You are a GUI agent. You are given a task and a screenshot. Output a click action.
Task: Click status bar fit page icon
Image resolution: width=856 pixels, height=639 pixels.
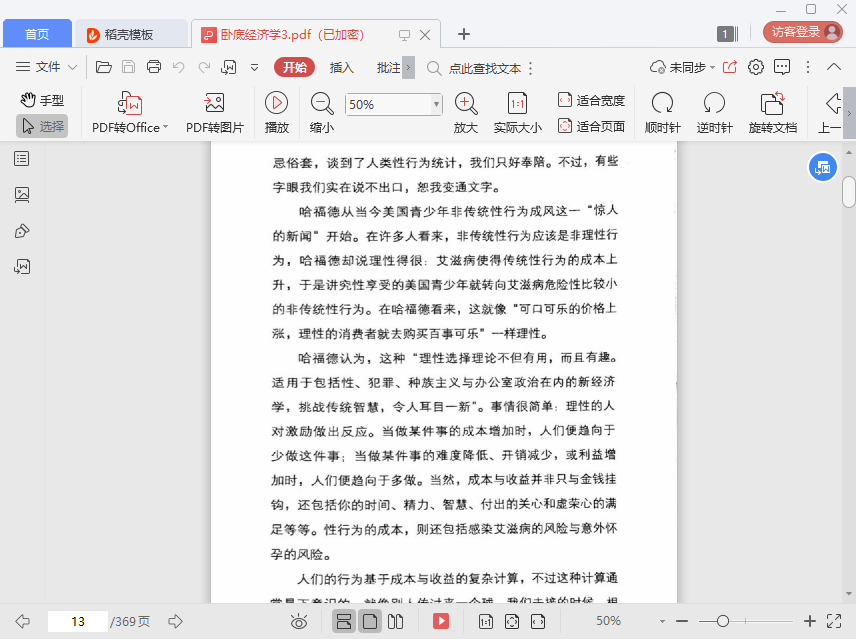[x=512, y=621]
